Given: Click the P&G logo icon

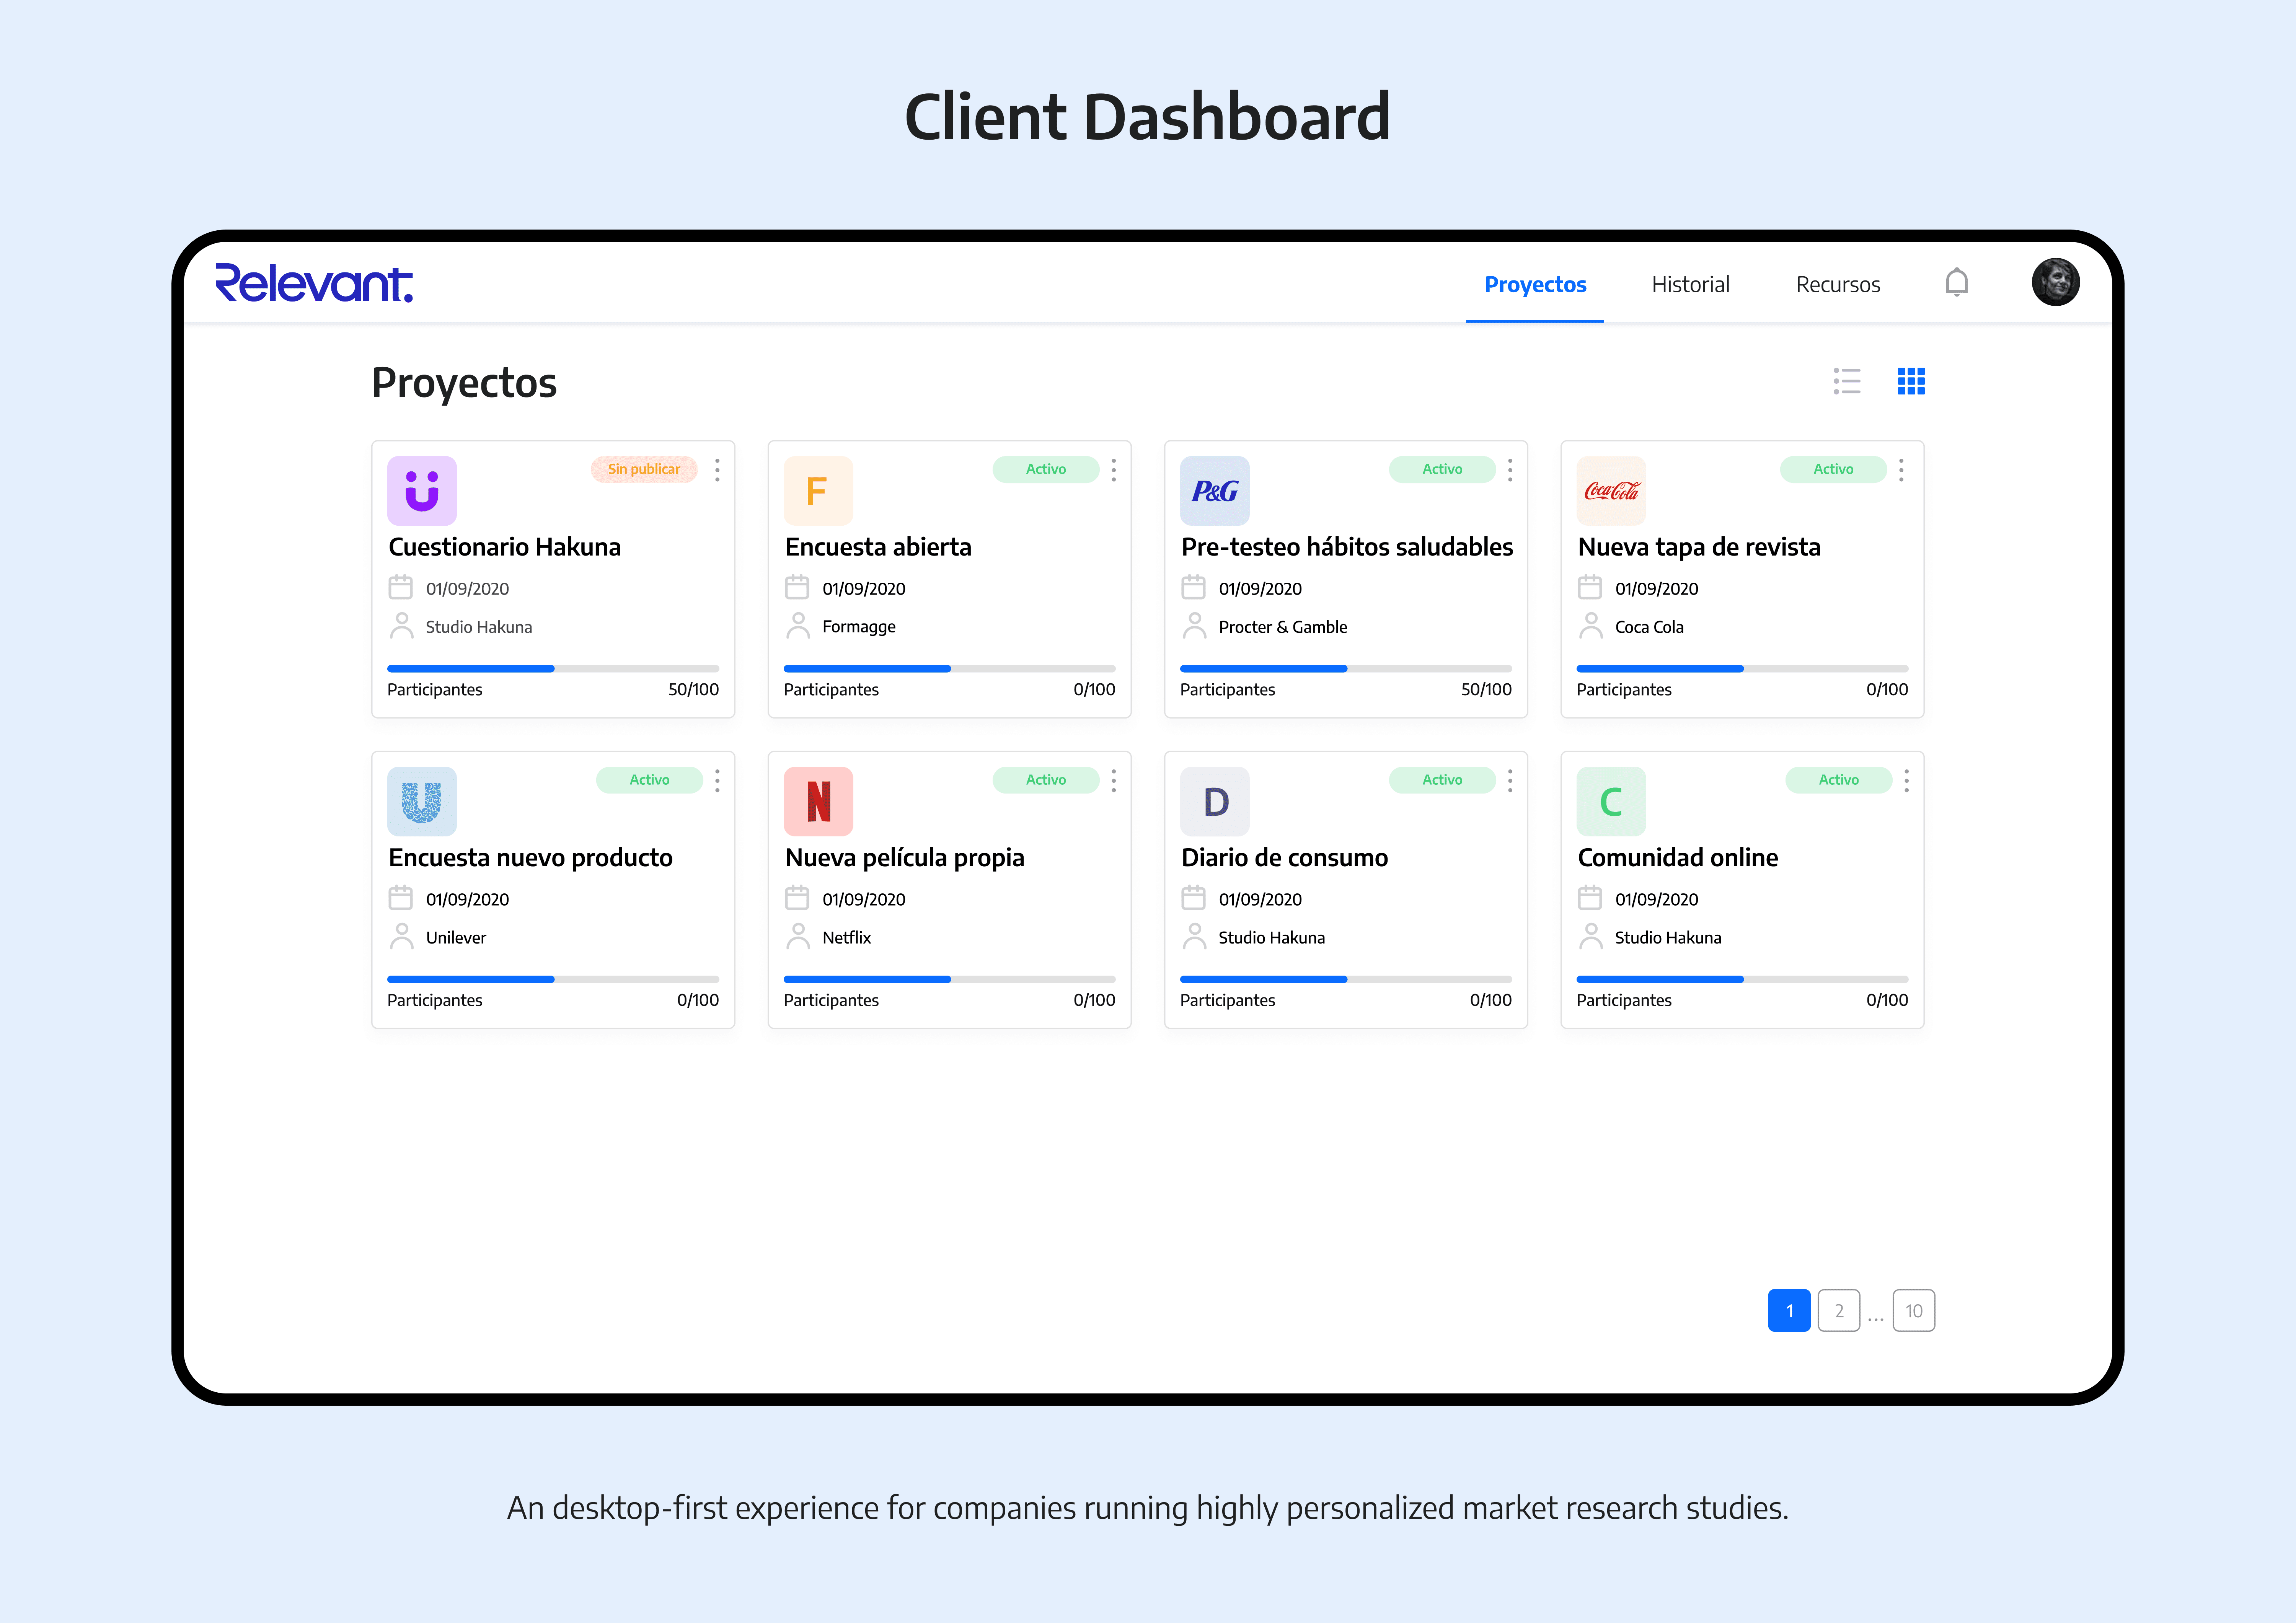Looking at the screenshot, I should click(1215, 491).
